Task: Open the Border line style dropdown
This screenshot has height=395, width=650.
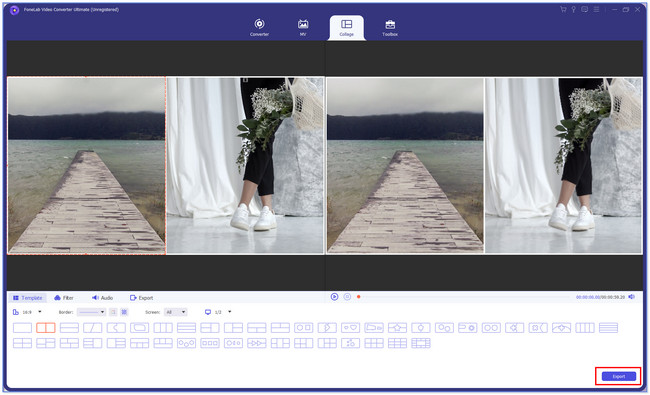Action: 92,312
